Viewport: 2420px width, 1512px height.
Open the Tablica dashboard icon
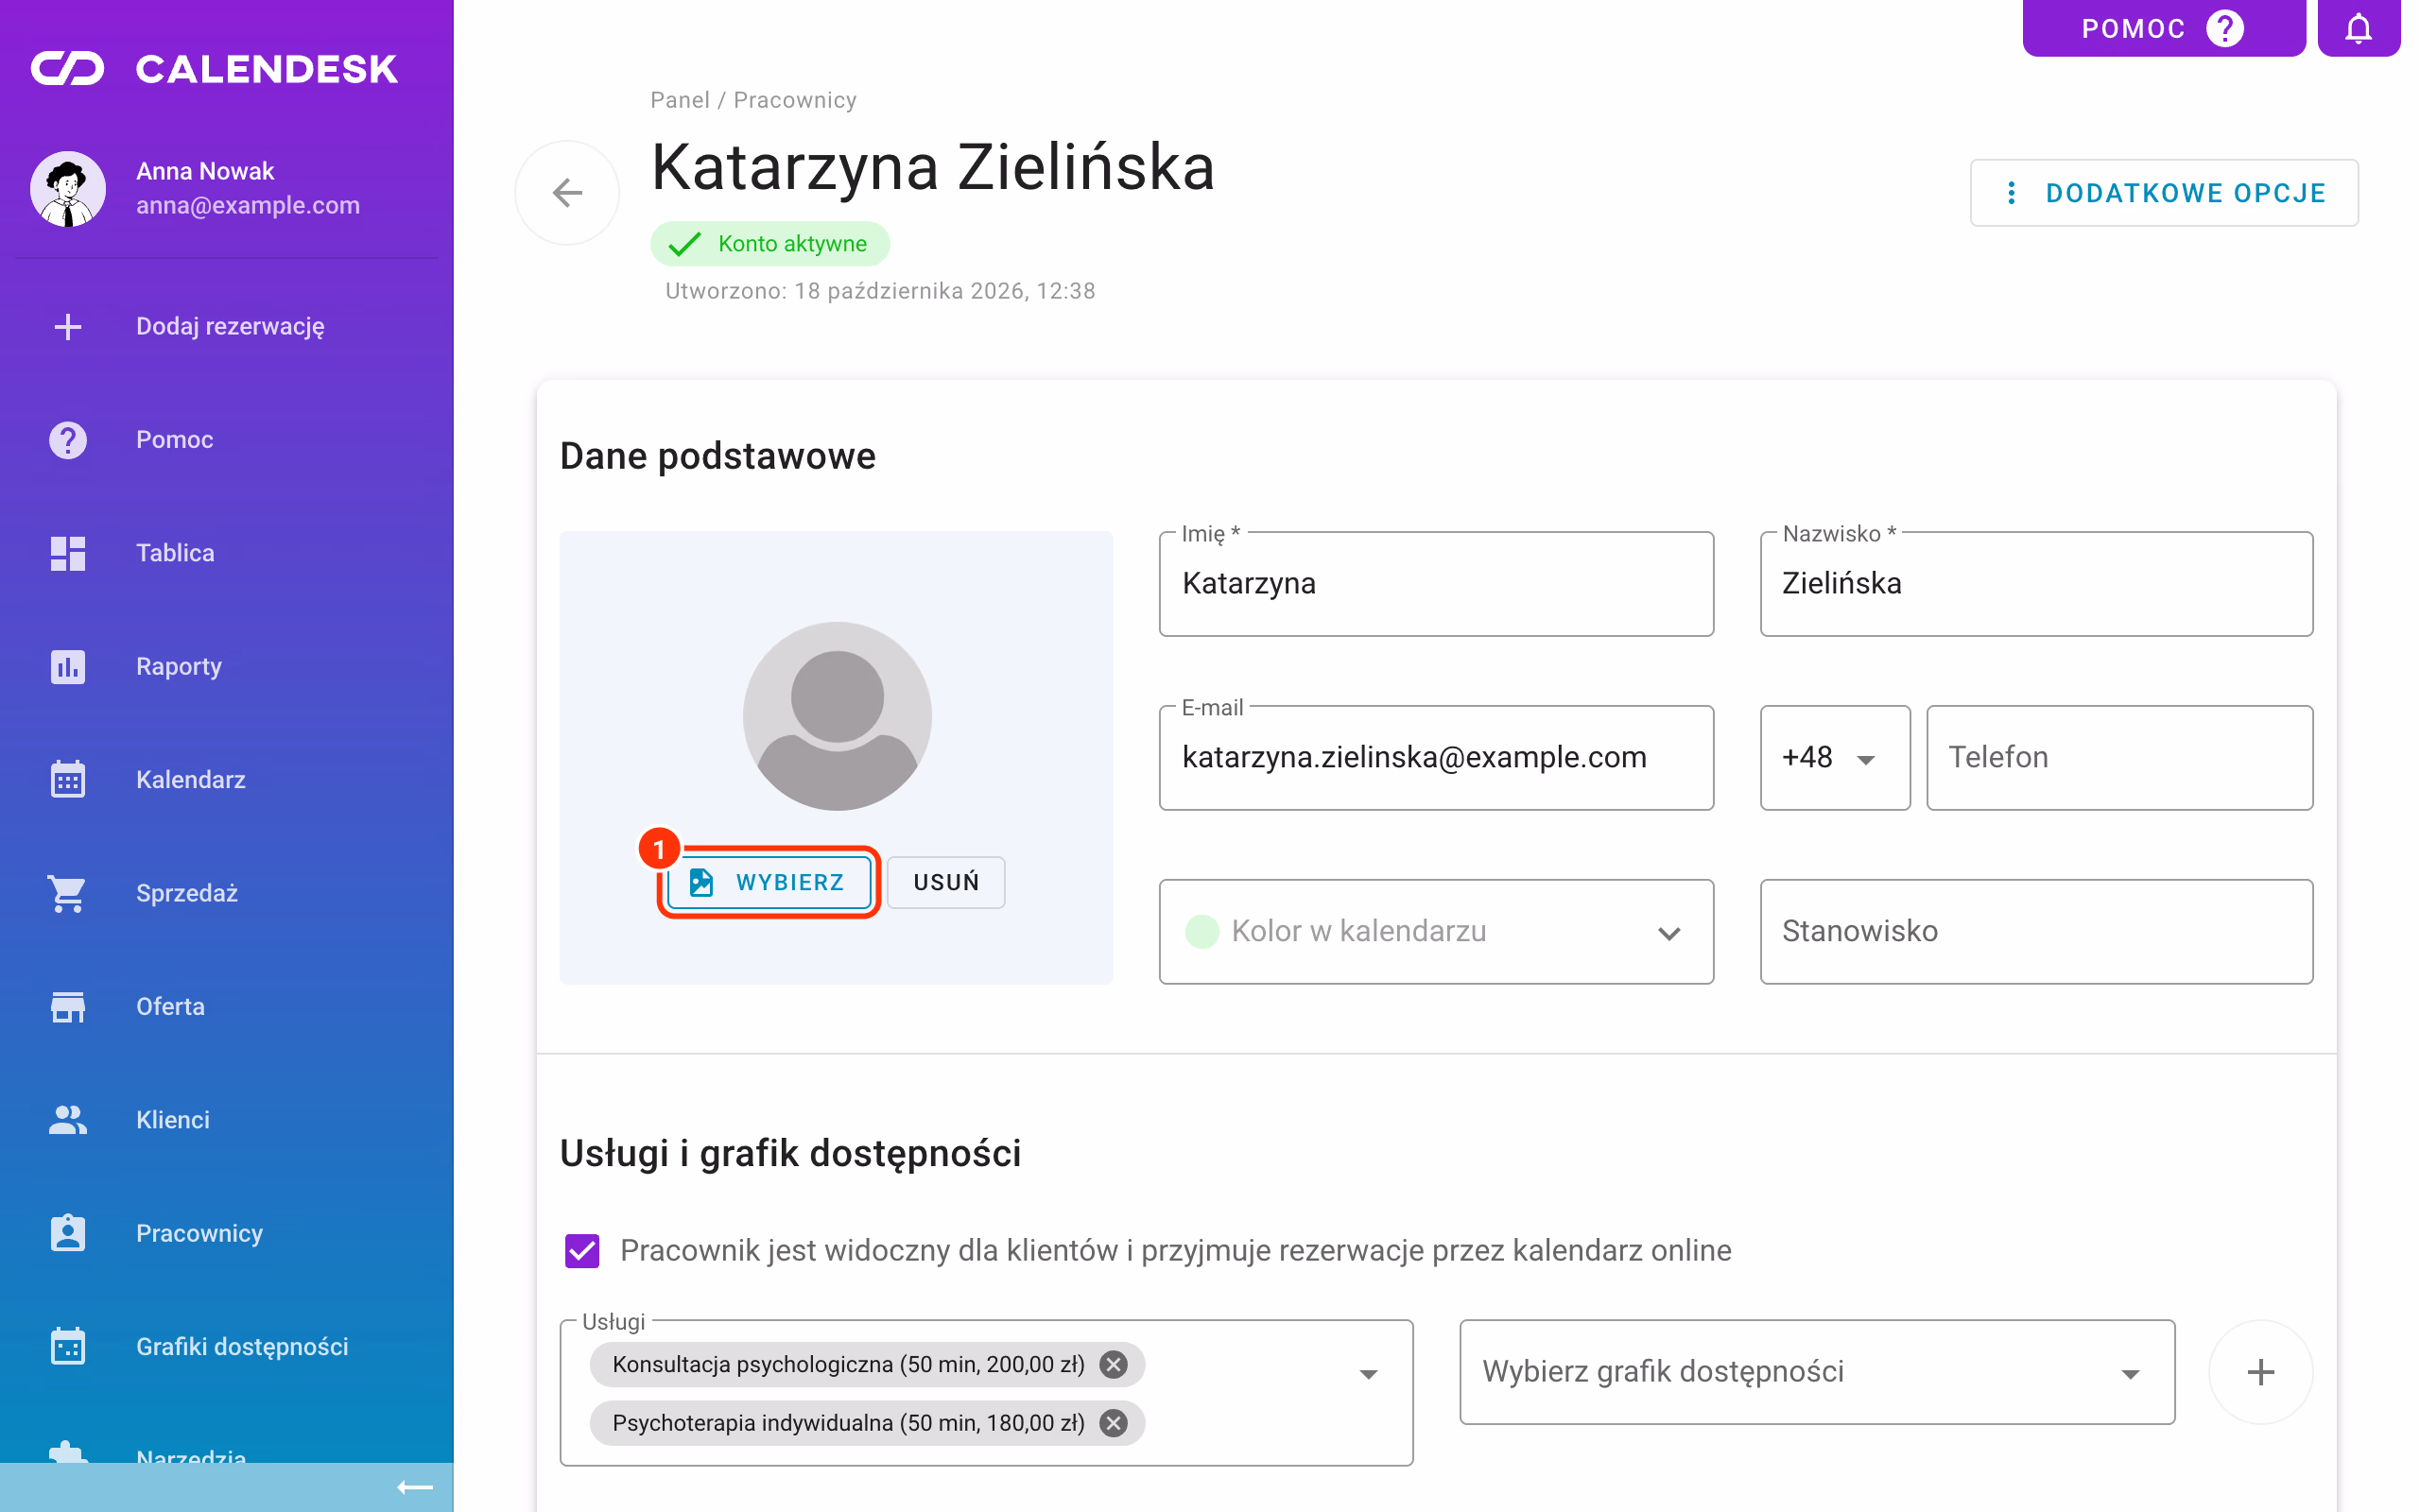[68, 553]
